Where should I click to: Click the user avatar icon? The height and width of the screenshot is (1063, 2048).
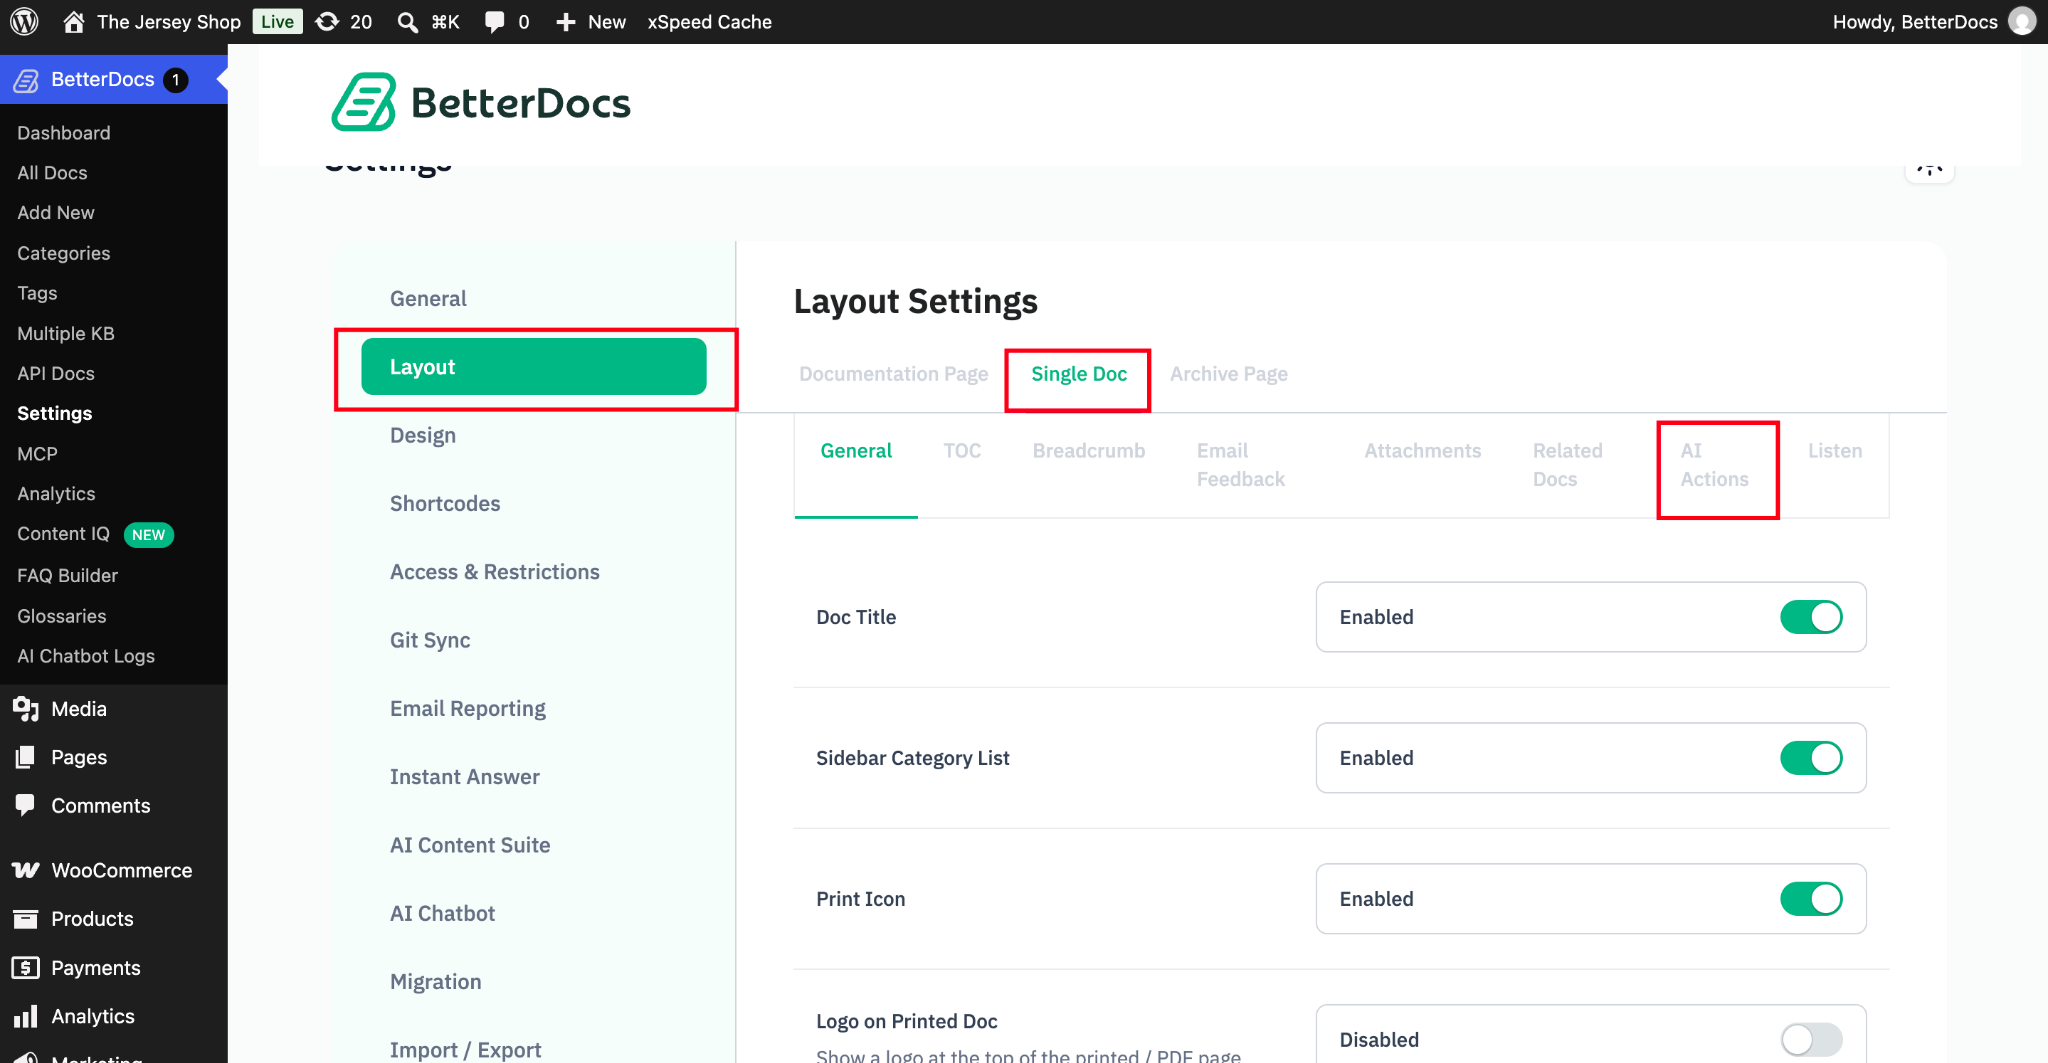click(x=2022, y=21)
